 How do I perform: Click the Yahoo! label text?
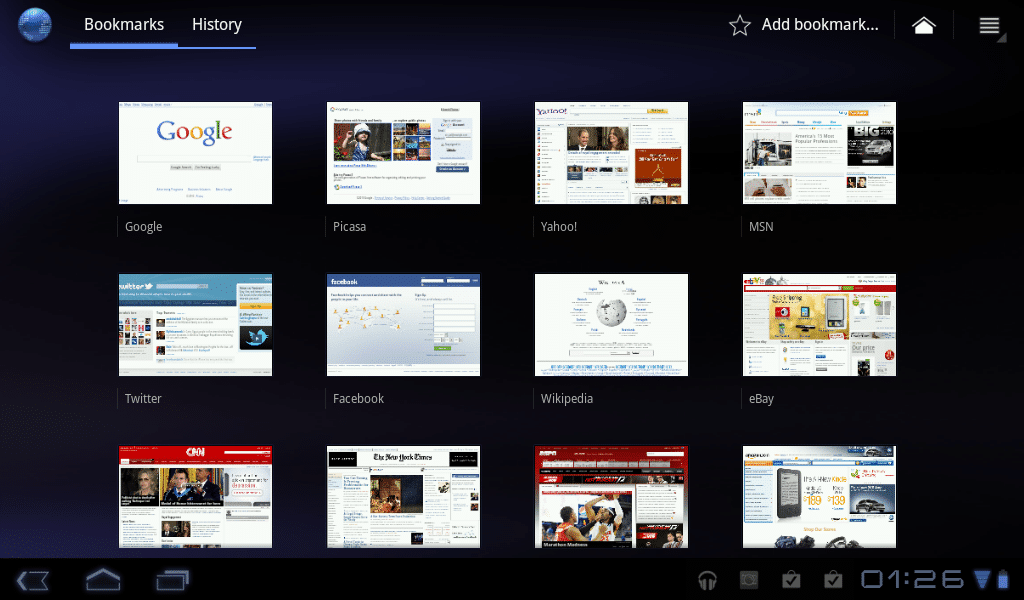(559, 227)
